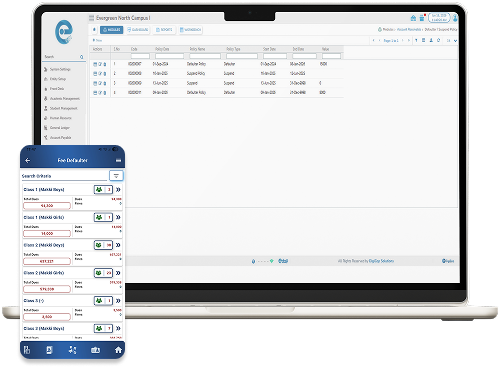
Task: Click the edit icon in grid row 3
Action: click(100, 83)
